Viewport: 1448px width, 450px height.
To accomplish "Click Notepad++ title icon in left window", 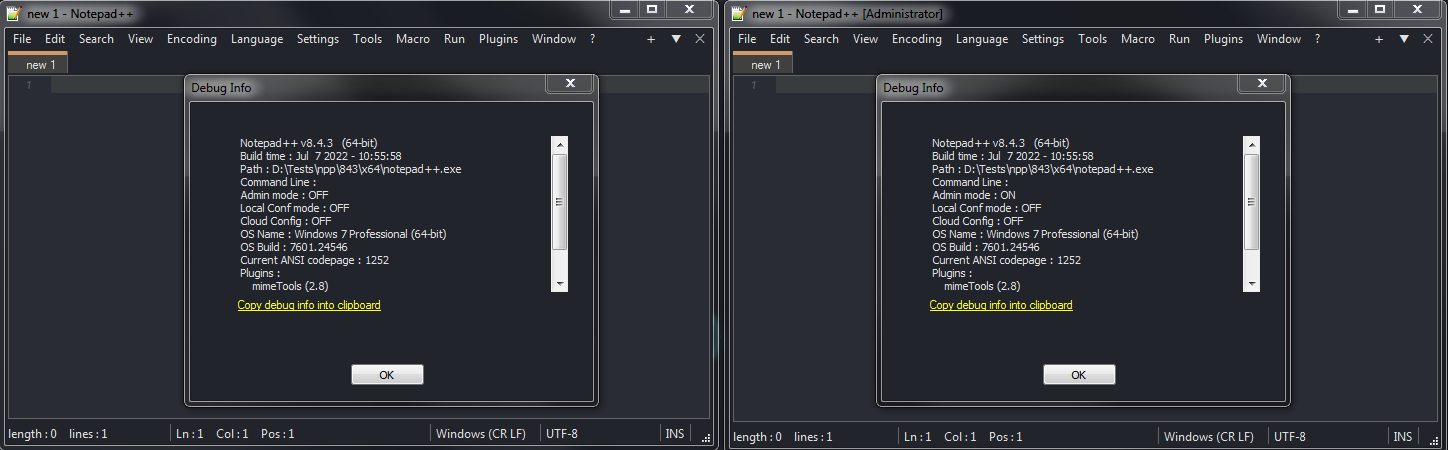I will pos(13,13).
